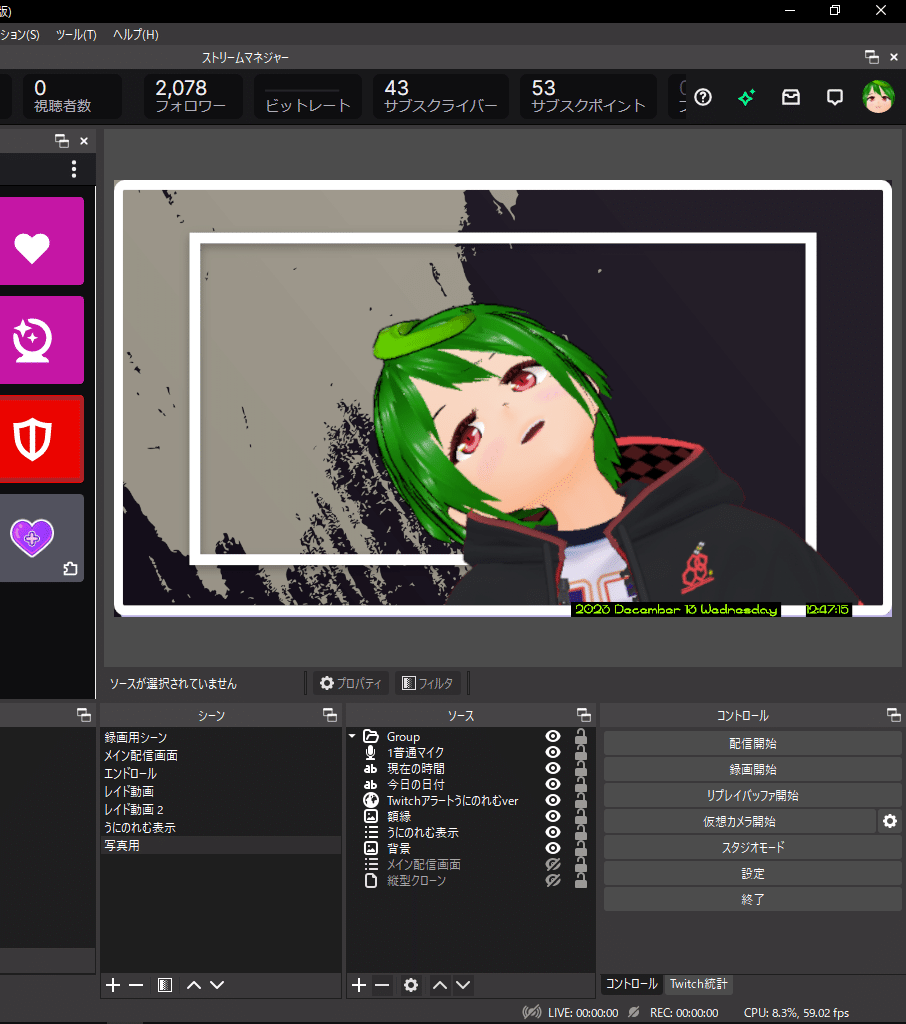Hide the 現在の時間 source
906x1024 pixels.
tap(553, 768)
